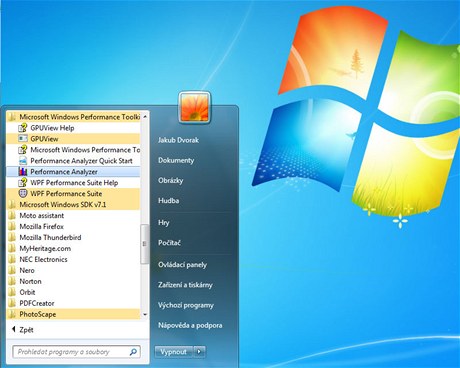
Task: Select the PDFCreator entry
Action: click(73, 303)
